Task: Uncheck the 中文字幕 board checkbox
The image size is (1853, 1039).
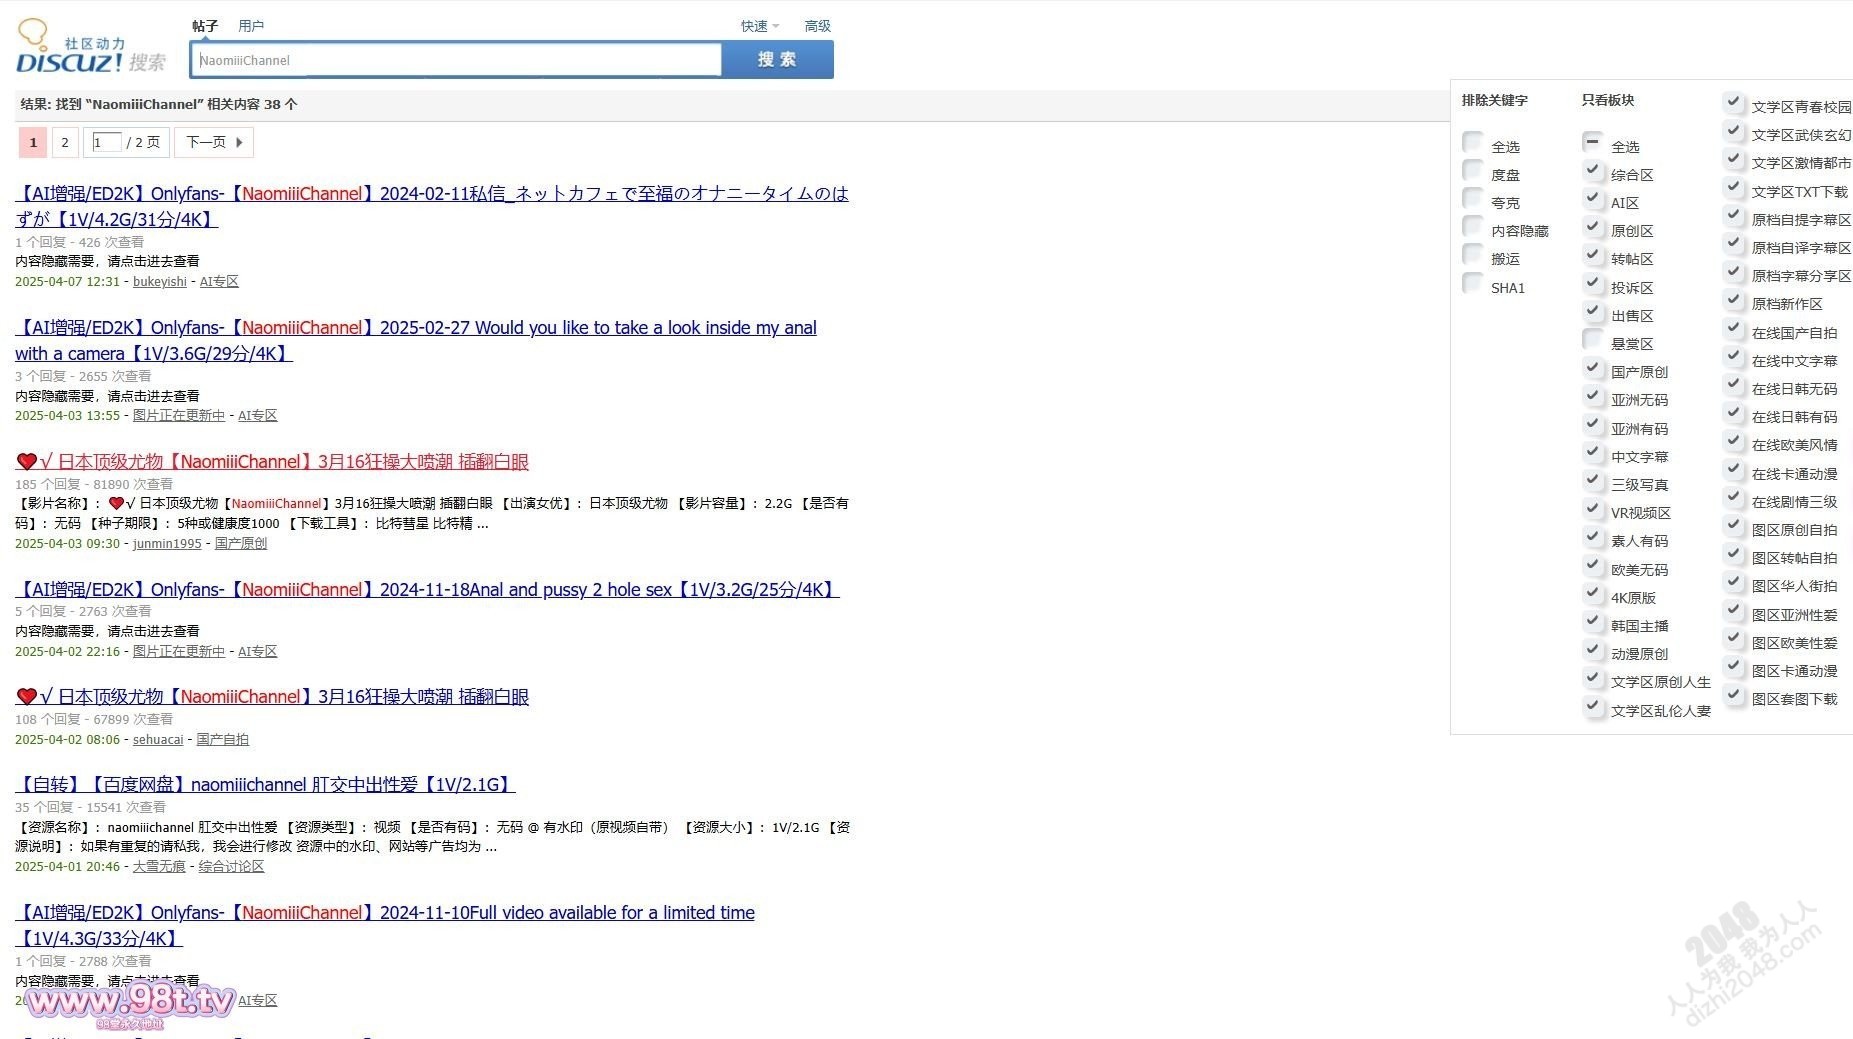Action: pyautogui.click(x=1593, y=452)
